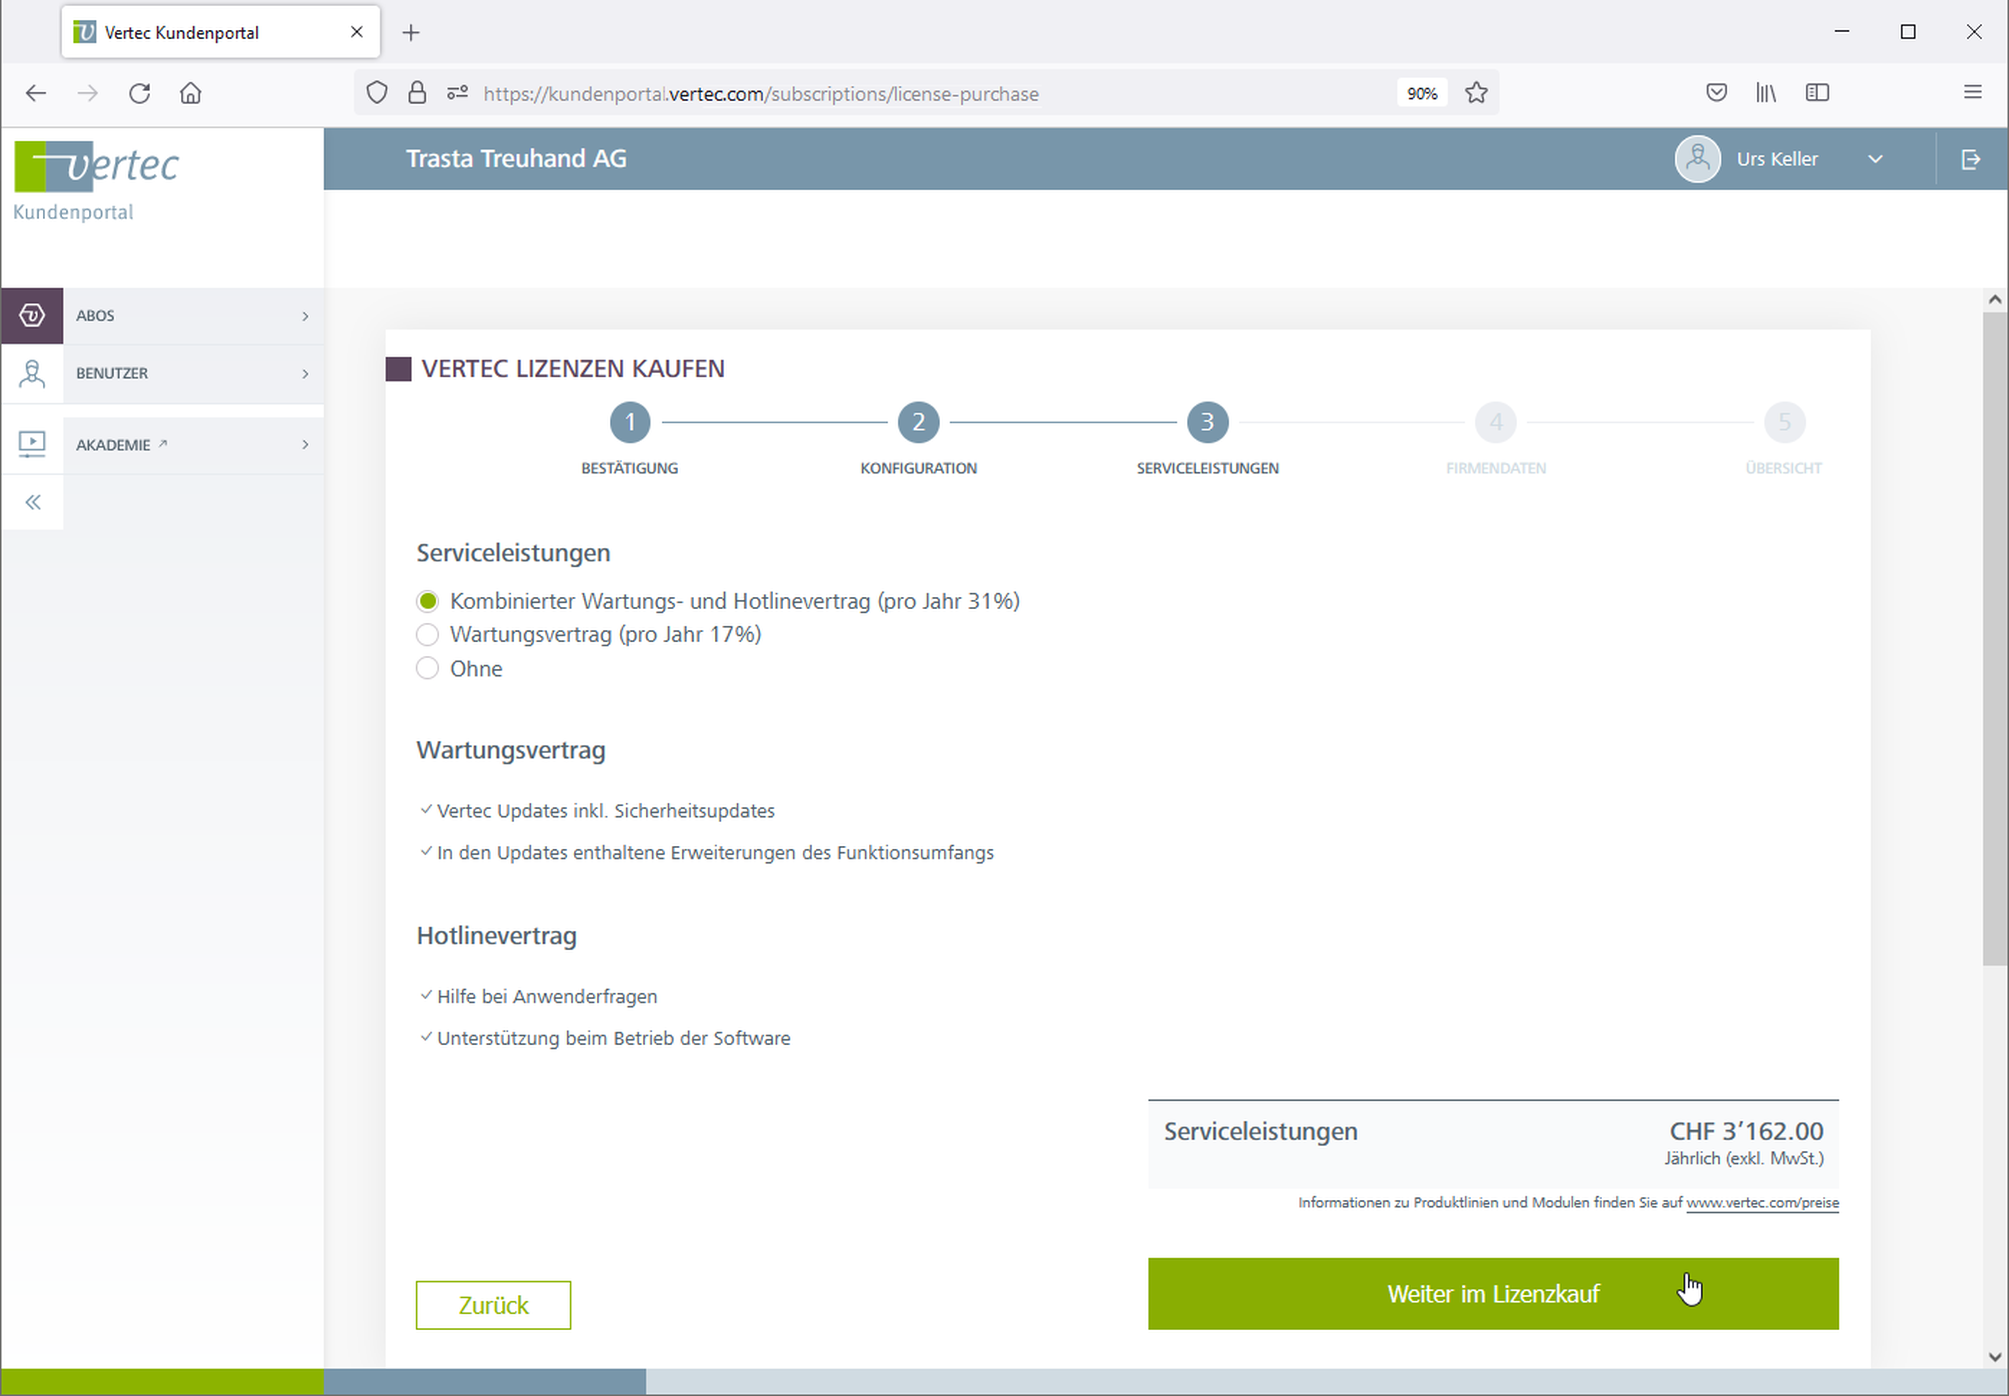
Task: Select Wartungsvertrag (pro Jahr 17%) option
Action: (428, 635)
